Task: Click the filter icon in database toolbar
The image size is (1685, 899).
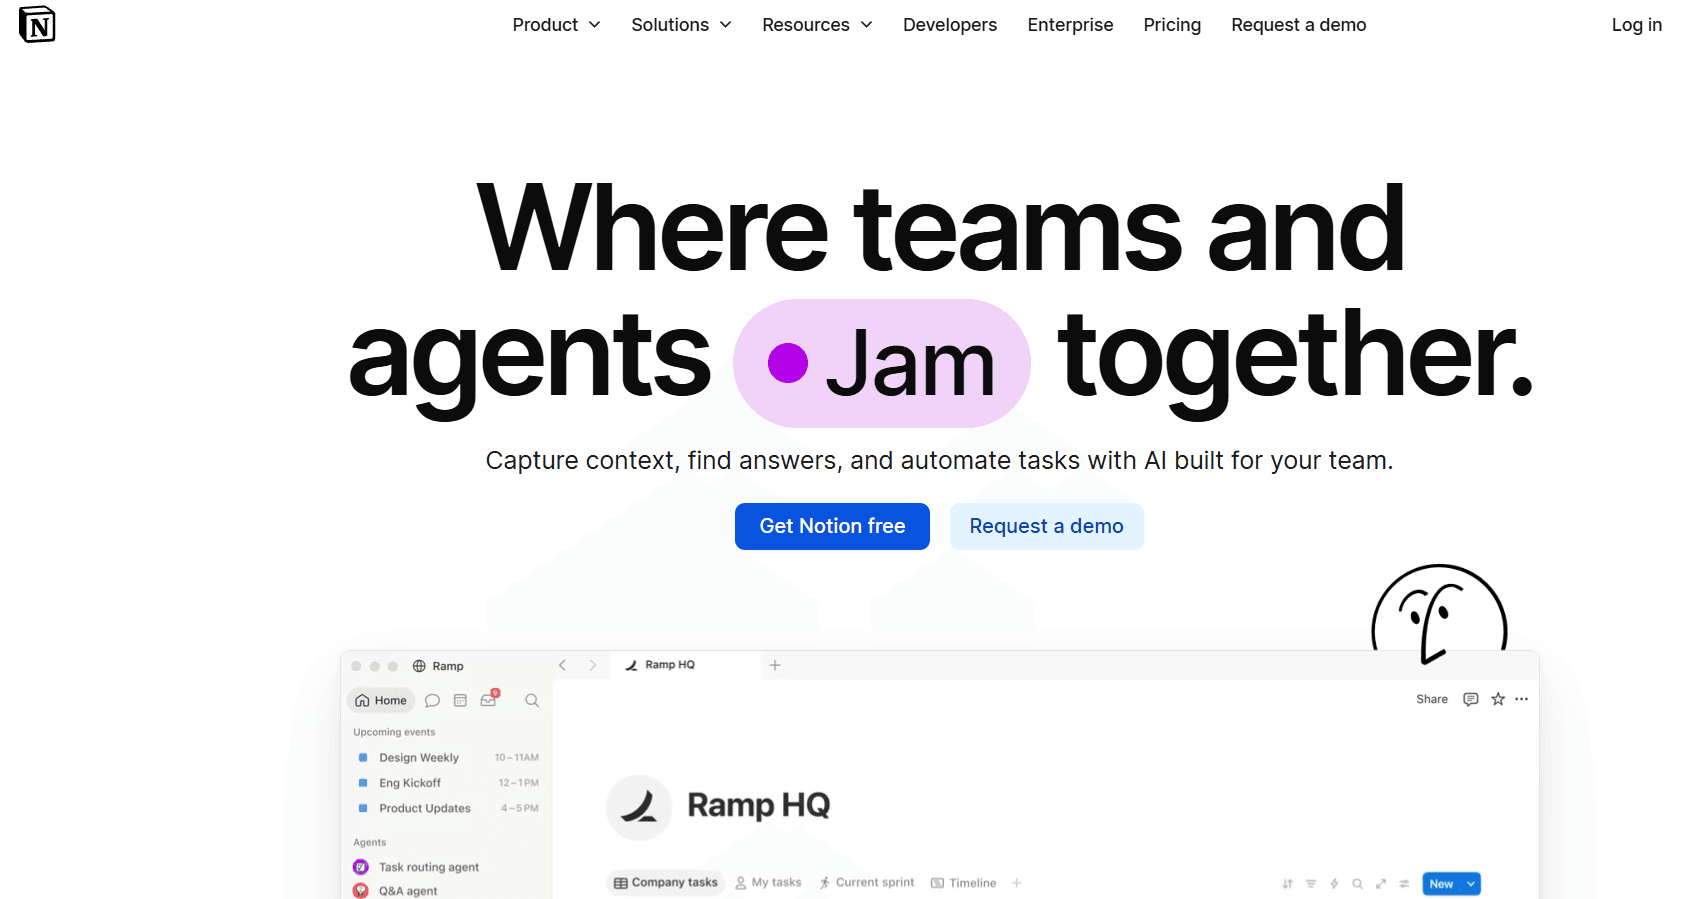Action: 1311,884
